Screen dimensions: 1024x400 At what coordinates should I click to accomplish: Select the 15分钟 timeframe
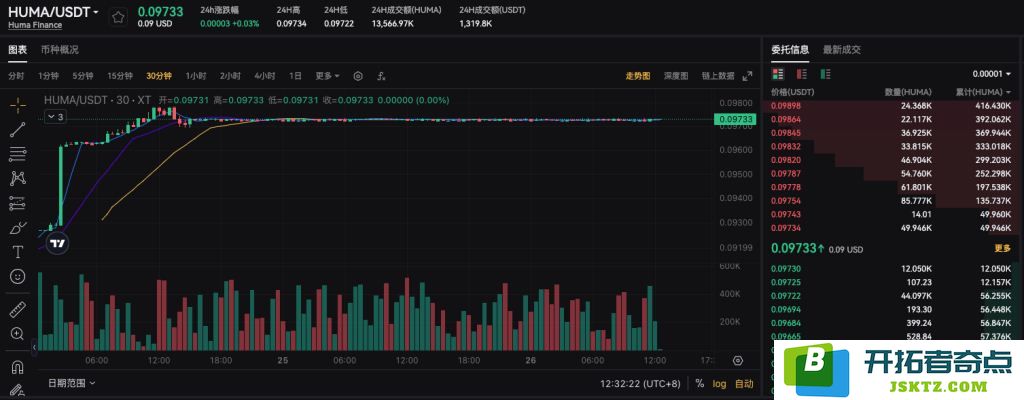120,76
